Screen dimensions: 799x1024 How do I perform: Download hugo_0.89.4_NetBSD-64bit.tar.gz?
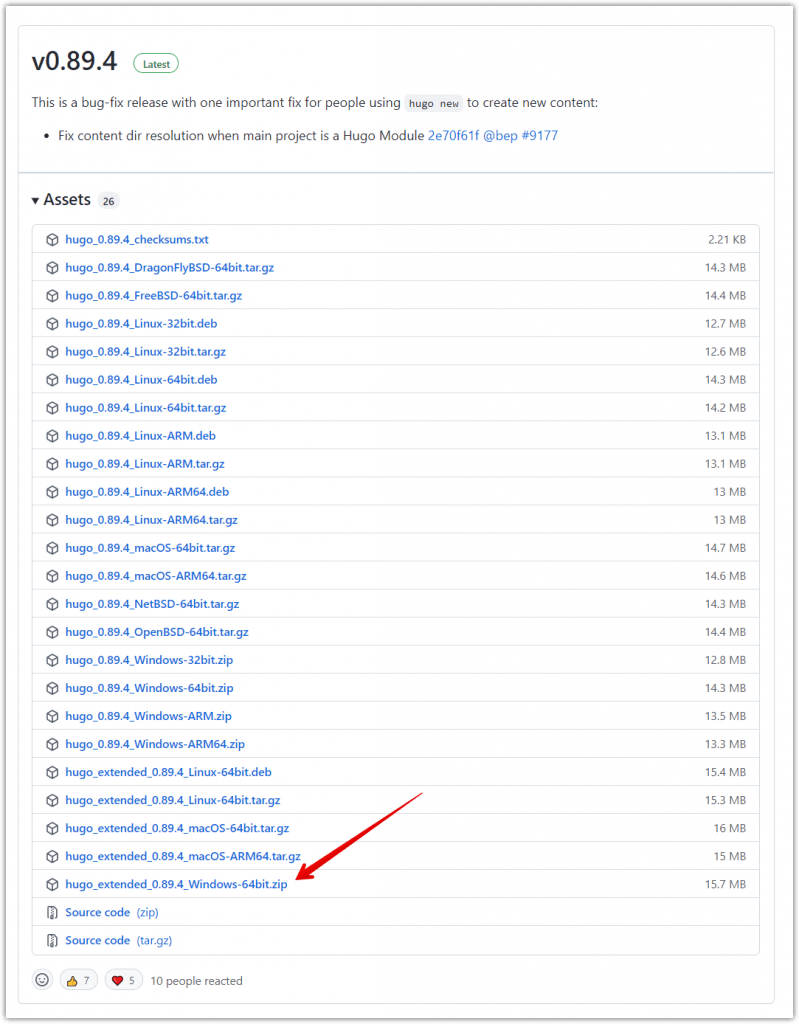click(x=152, y=605)
